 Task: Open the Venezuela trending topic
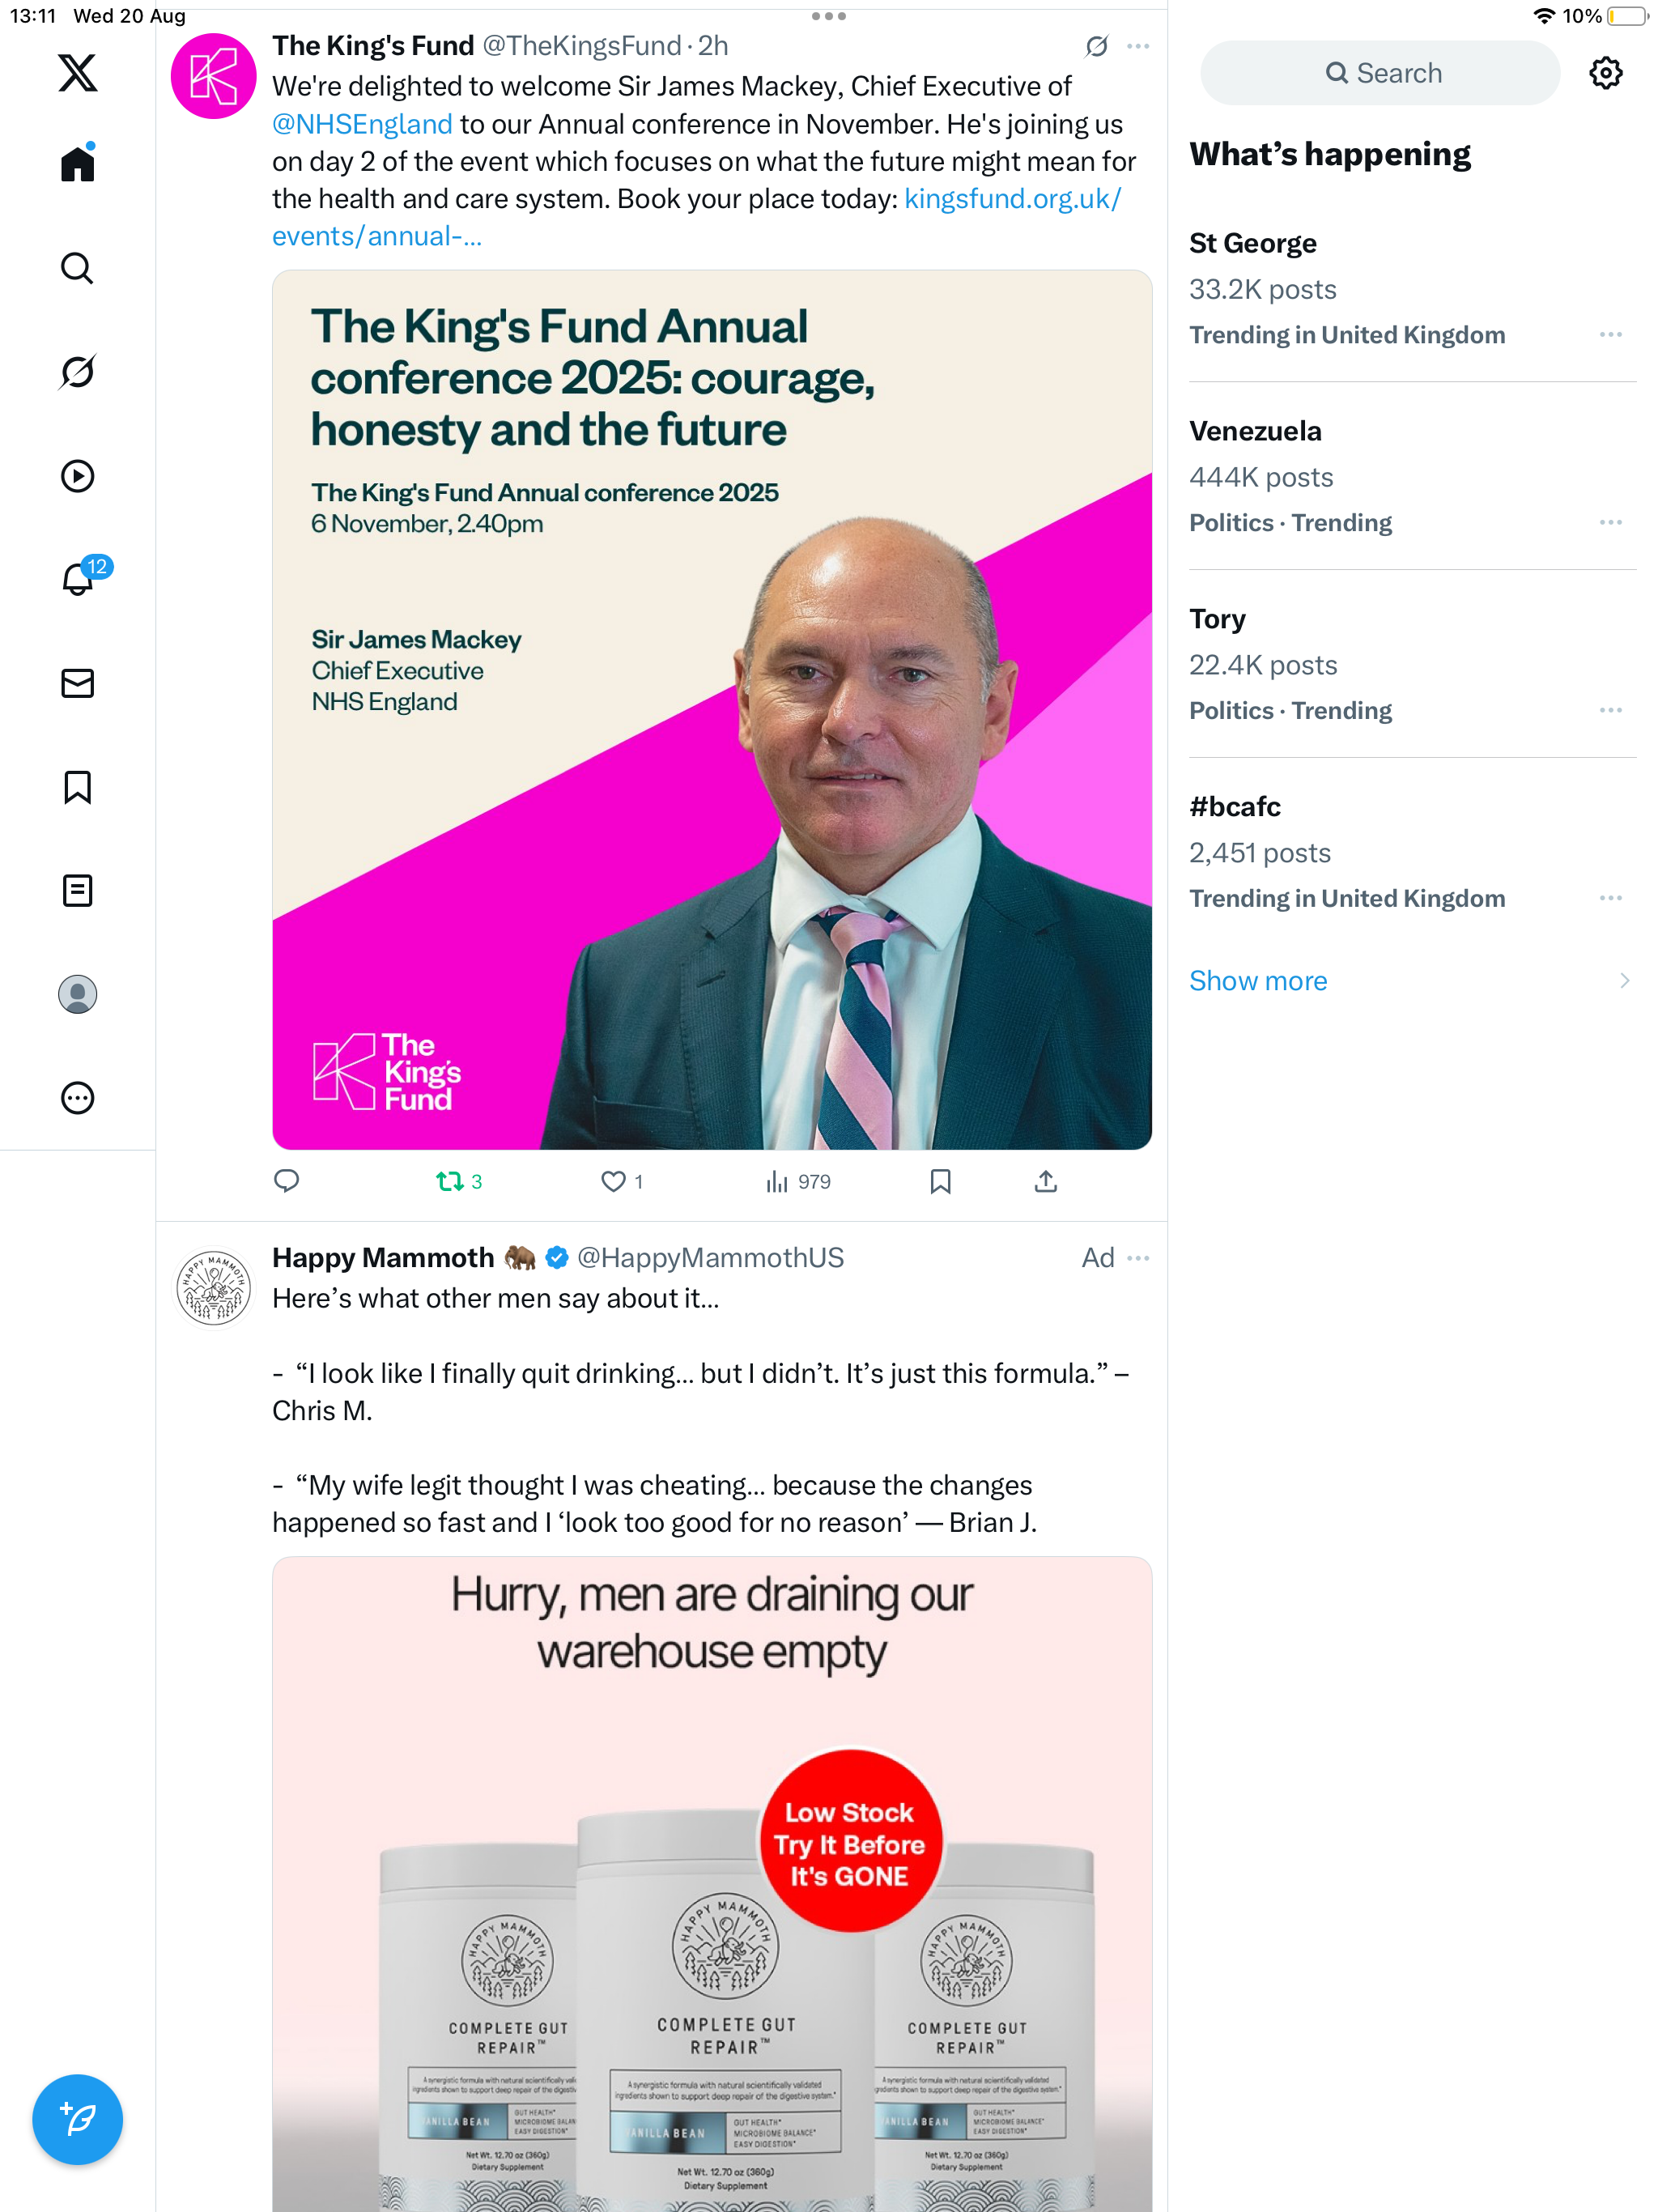pyautogui.click(x=1255, y=431)
